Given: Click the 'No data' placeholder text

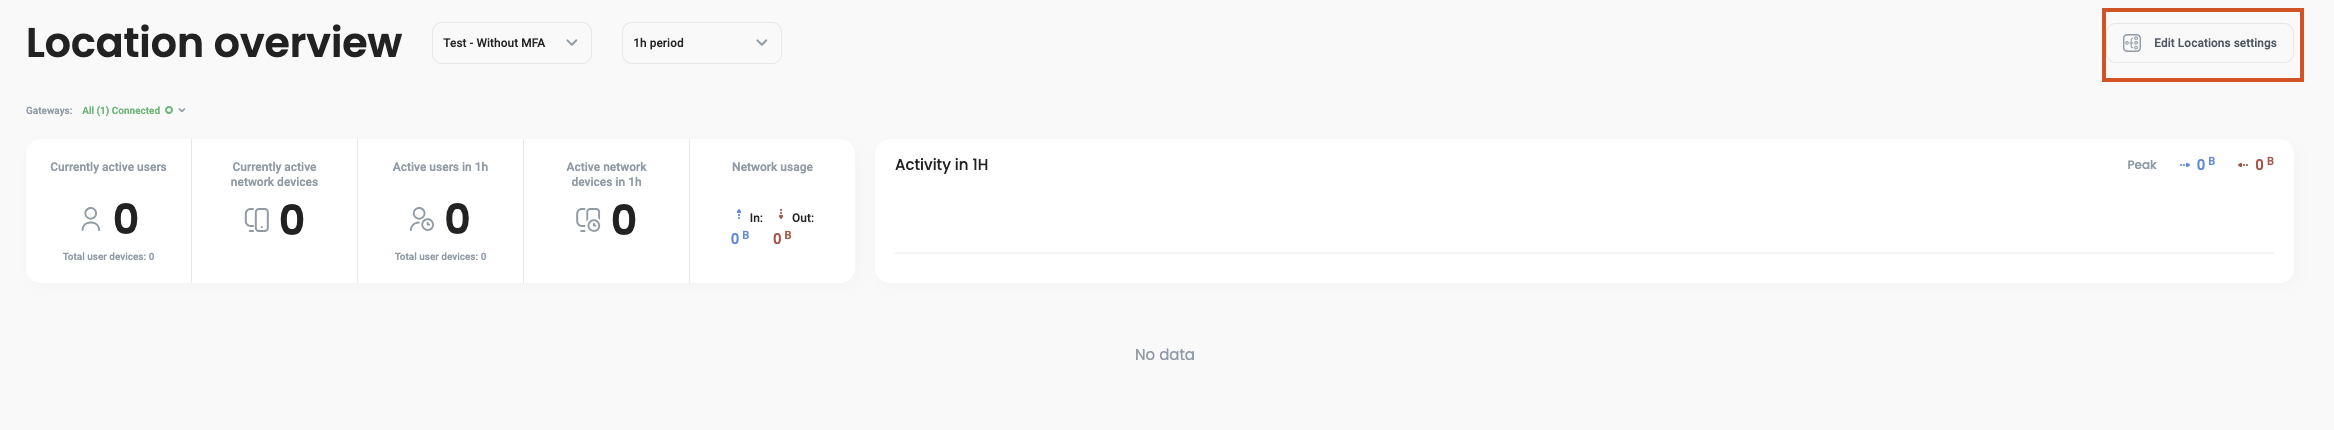Looking at the screenshot, I should 1164,355.
